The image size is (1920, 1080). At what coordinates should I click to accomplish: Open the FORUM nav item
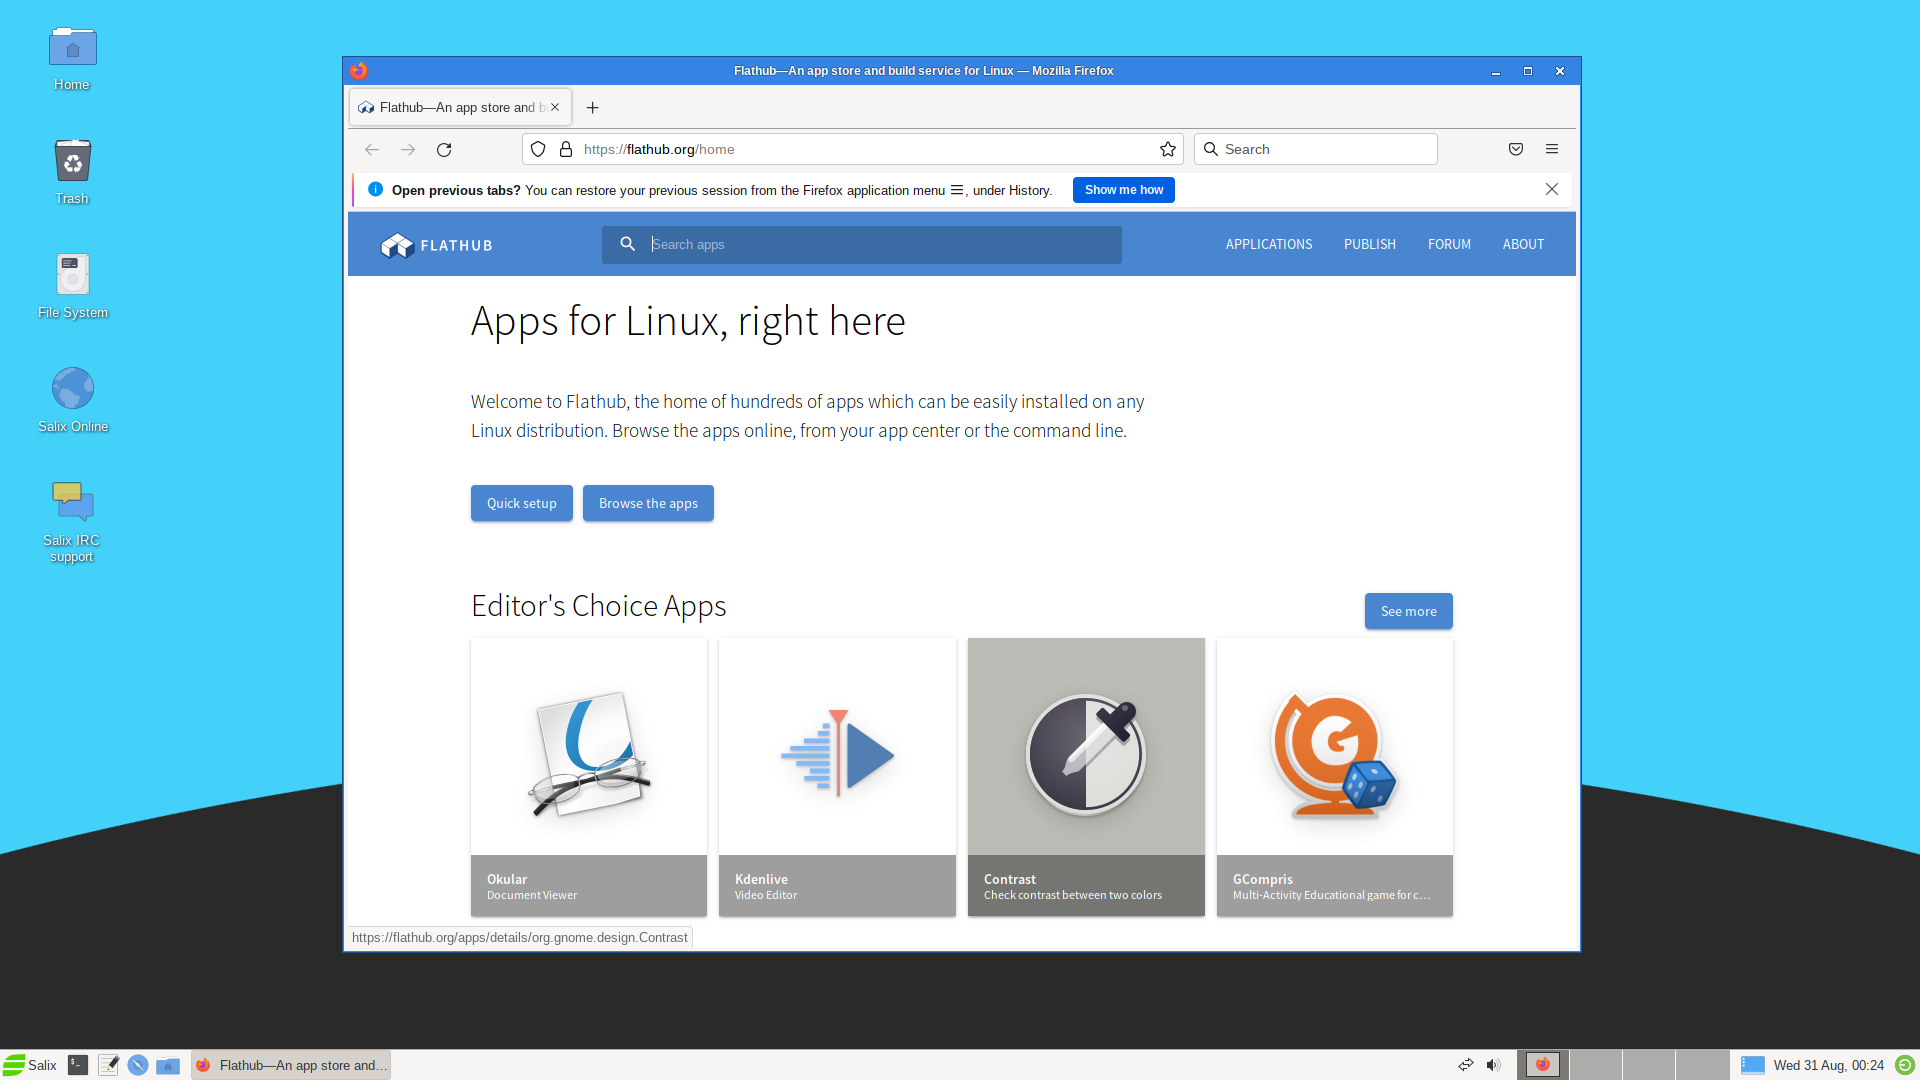(1449, 244)
